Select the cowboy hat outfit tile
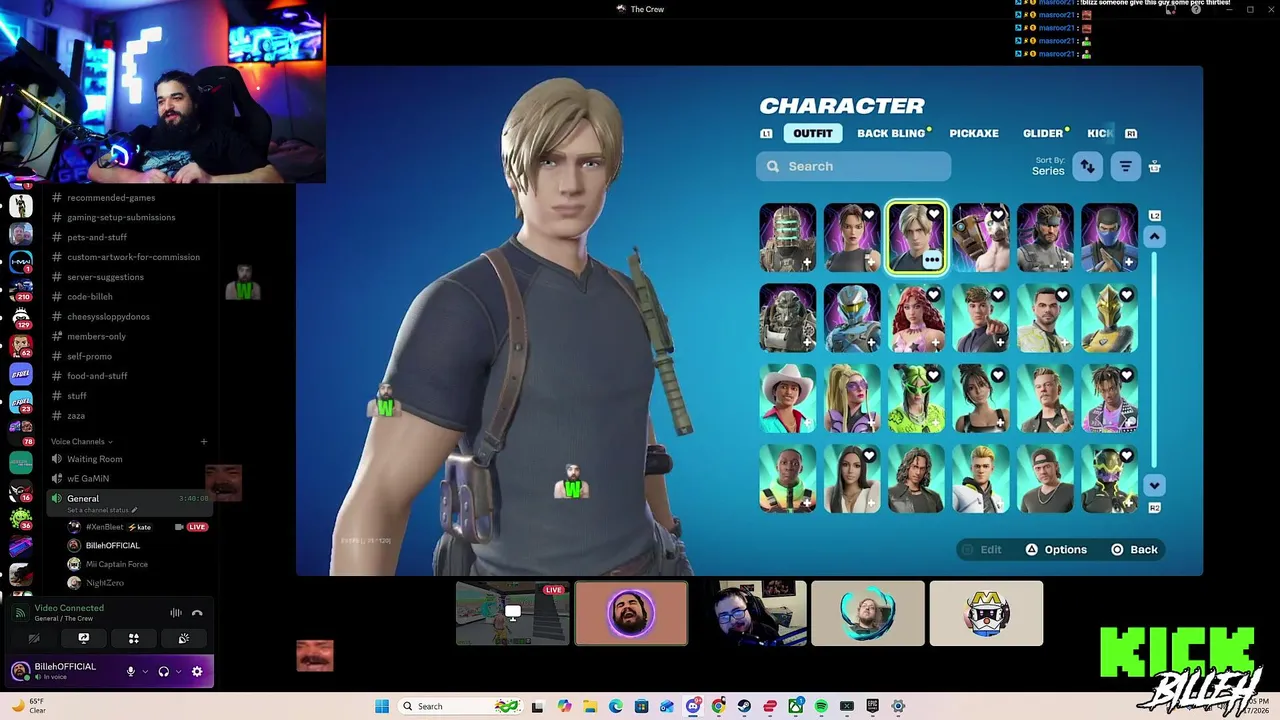 (788, 398)
